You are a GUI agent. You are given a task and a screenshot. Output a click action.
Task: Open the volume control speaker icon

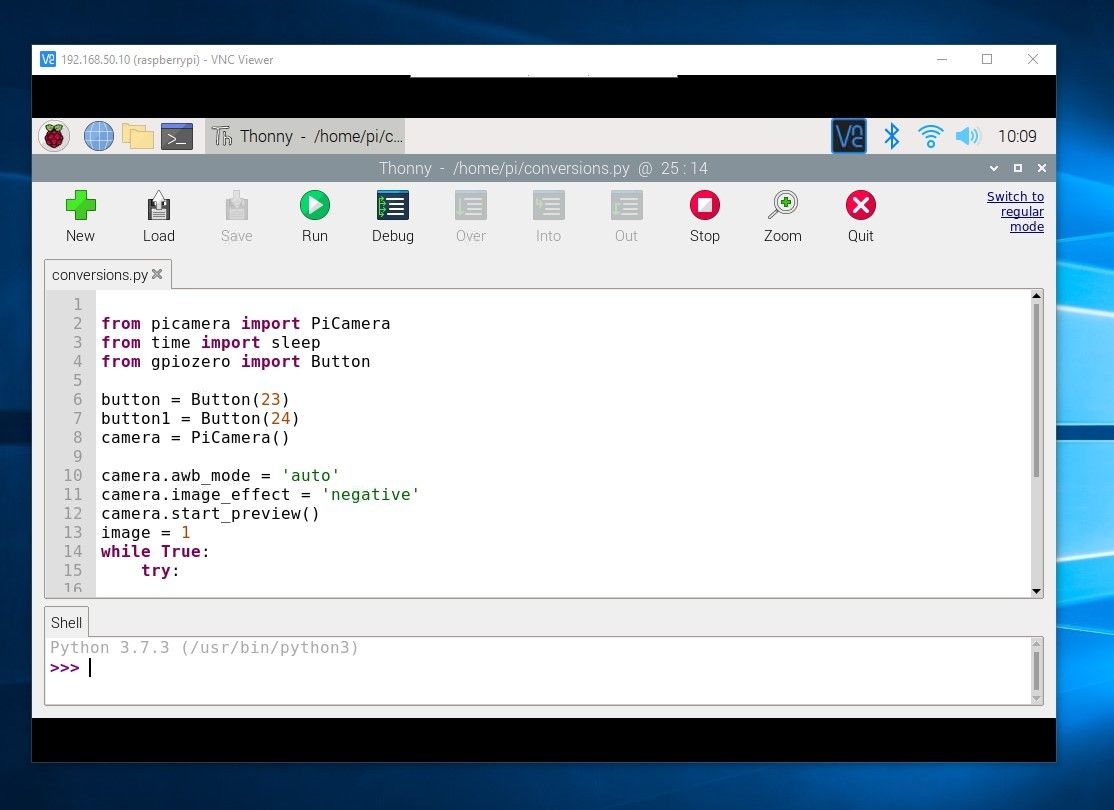967,136
